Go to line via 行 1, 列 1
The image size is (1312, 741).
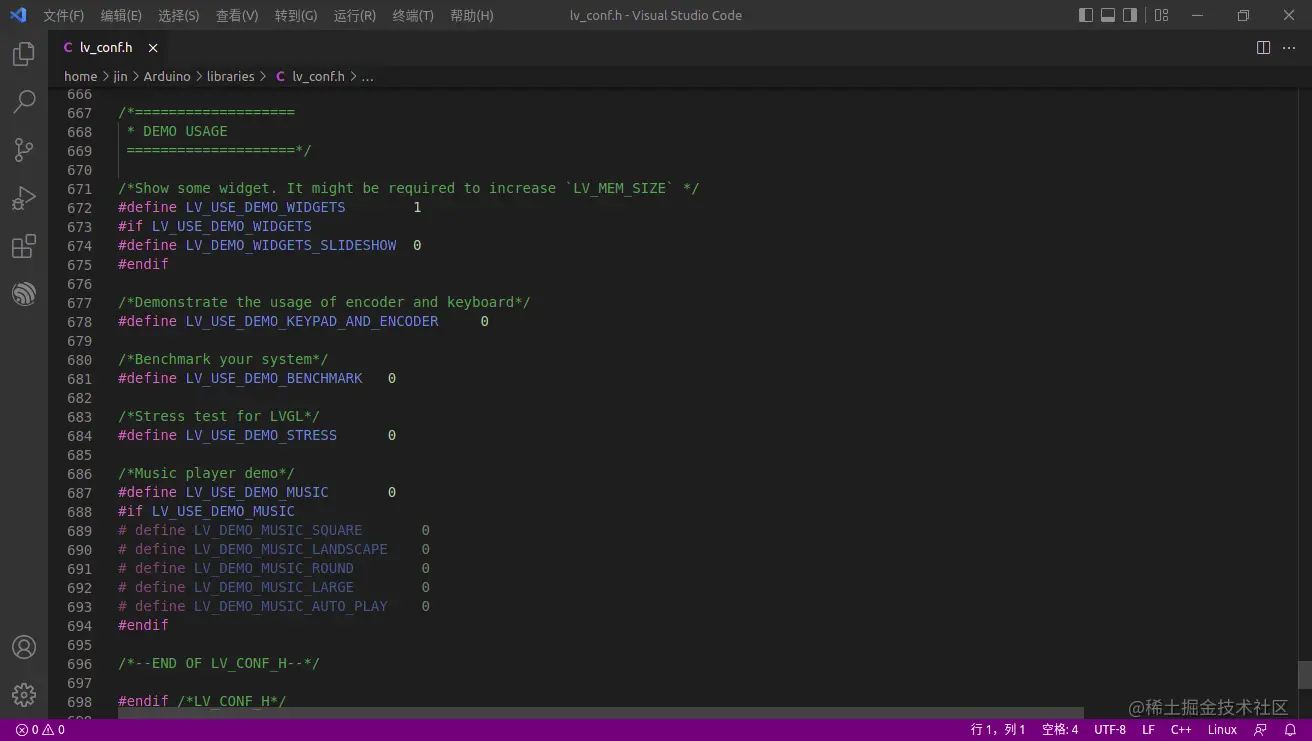tap(998, 730)
